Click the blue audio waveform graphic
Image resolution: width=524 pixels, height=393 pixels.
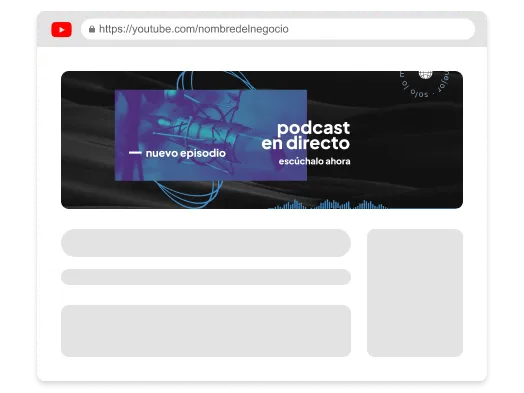pos(329,204)
